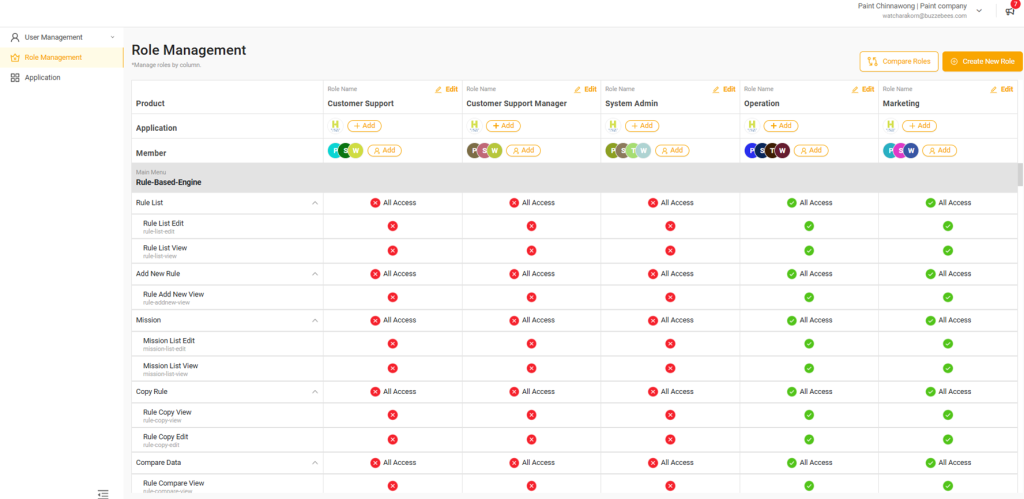This screenshot has width=1024, height=499.
Task: Add application to System Admin role
Action: coord(642,125)
